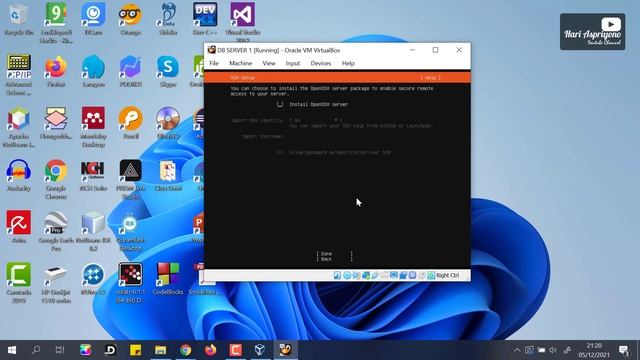Open the View menu in VirtualBox
Image resolution: width=640 pixels, height=360 pixels.
(x=269, y=63)
